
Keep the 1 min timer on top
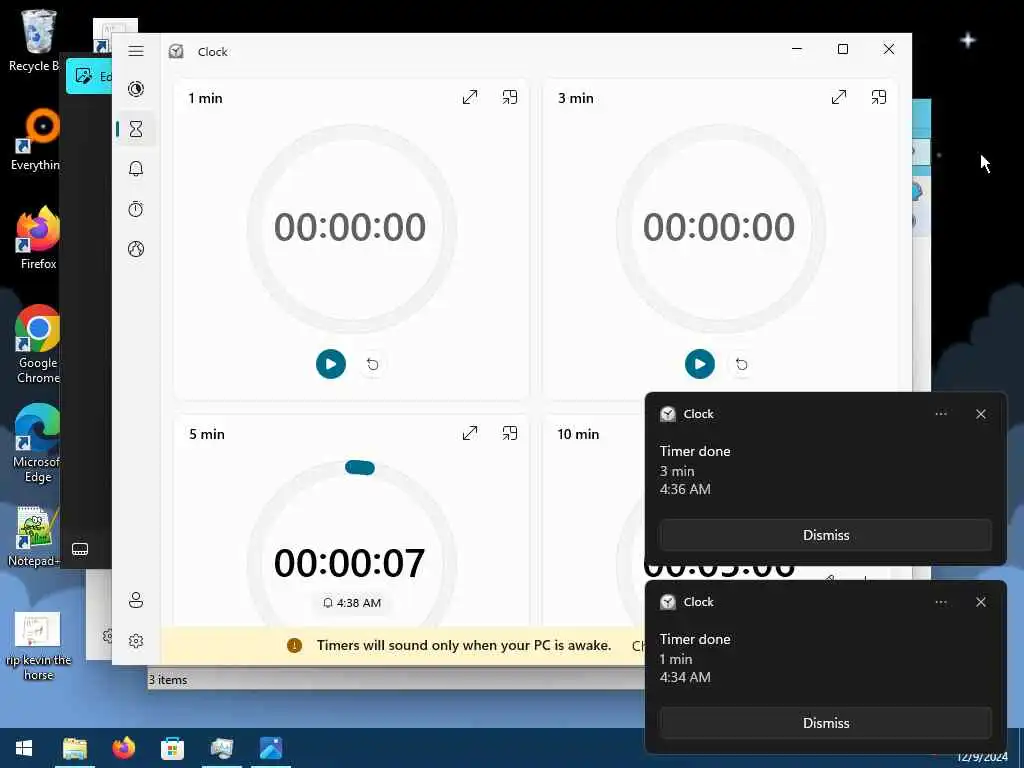pyautogui.click(x=509, y=97)
